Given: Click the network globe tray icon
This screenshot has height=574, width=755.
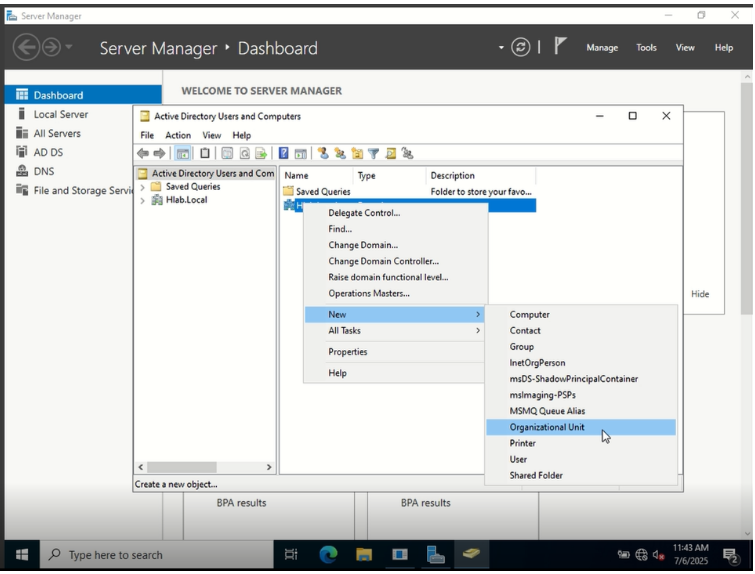Looking at the screenshot, I should coord(641,555).
